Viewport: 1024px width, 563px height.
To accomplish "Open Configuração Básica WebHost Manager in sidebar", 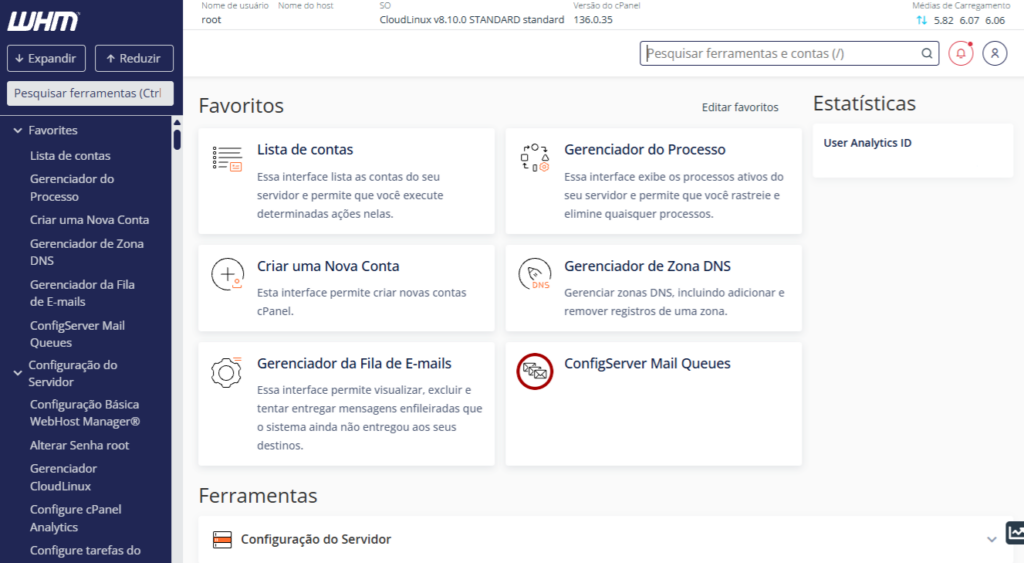I will (x=85, y=413).
